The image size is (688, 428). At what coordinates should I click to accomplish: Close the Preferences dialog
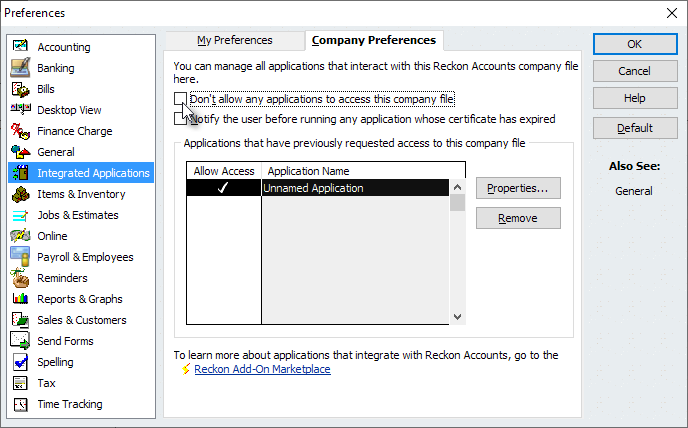pyautogui.click(x=671, y=13)
